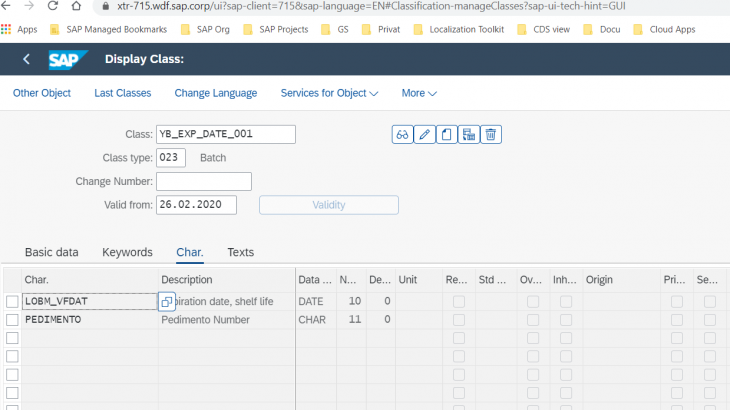Click the Other Object button

click(41, 93)
